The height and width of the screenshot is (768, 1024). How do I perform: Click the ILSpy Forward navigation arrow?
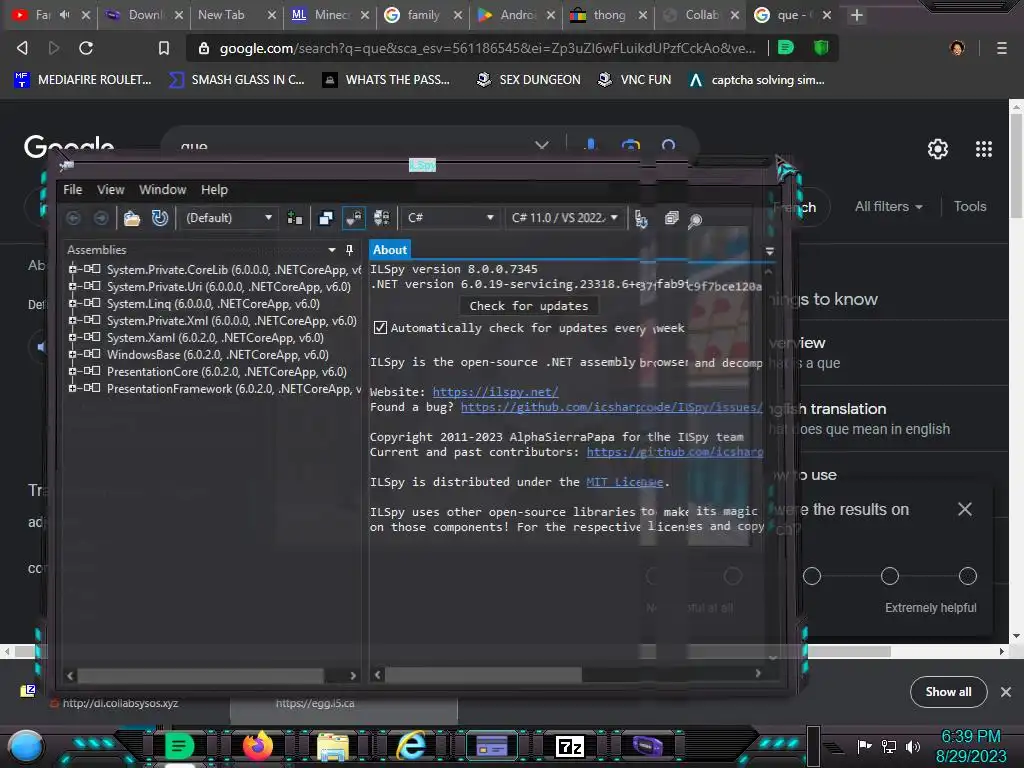pos(101,218)
